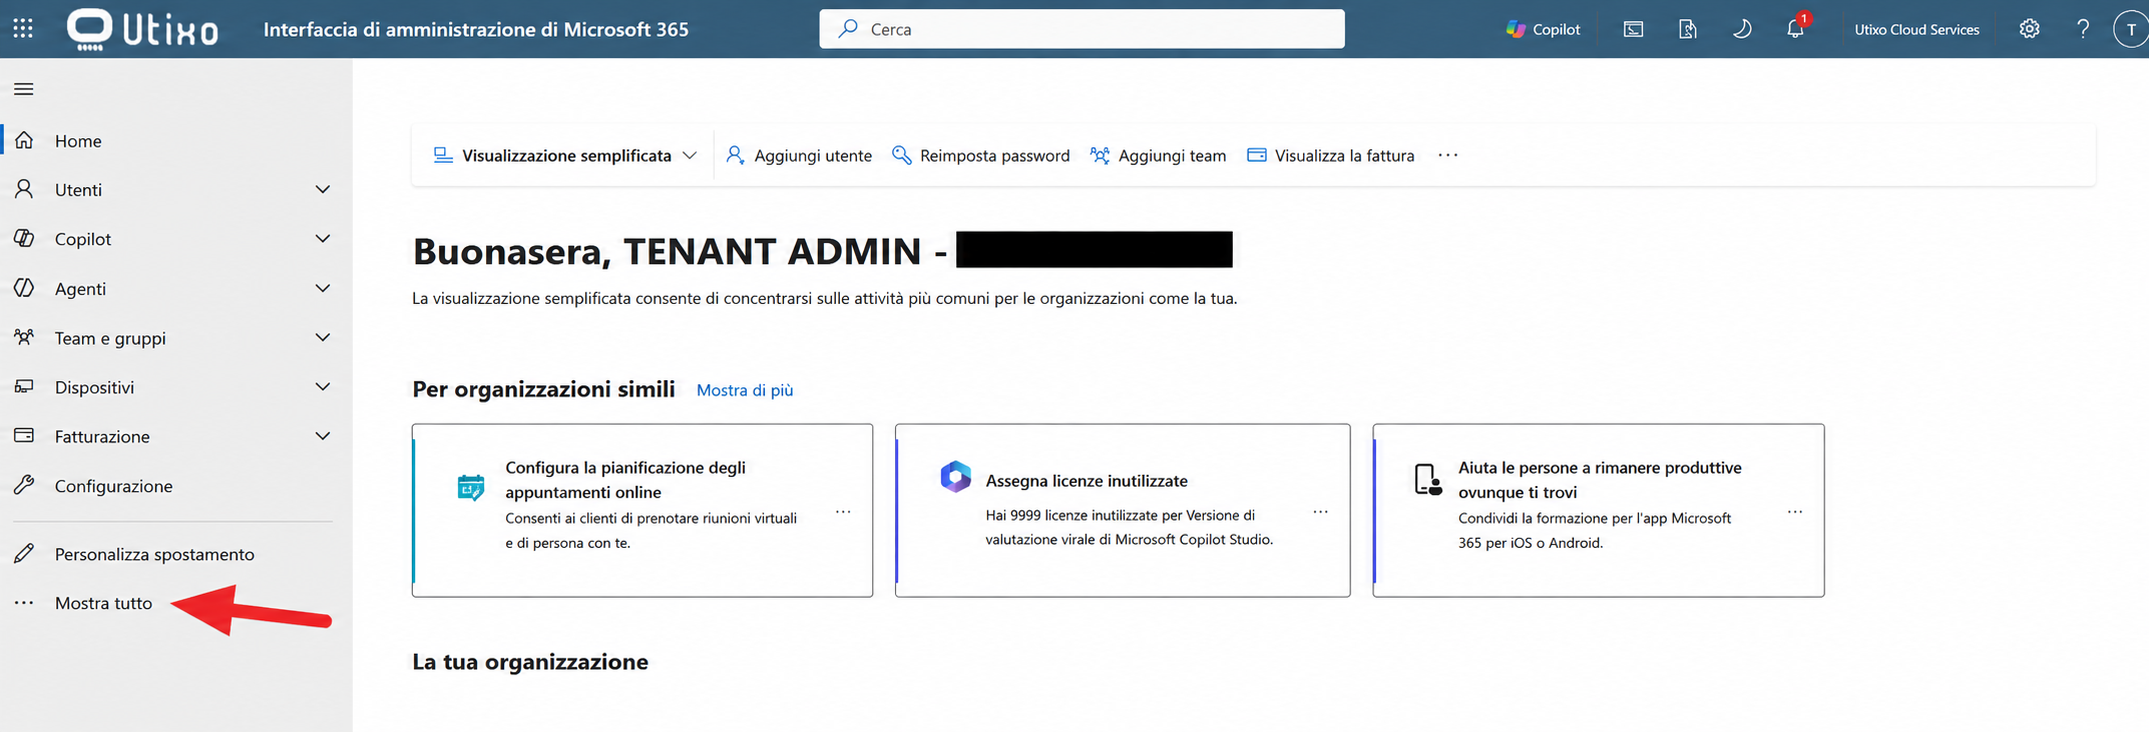
Task: Click the document icon in header
Action: point(1687,29)
